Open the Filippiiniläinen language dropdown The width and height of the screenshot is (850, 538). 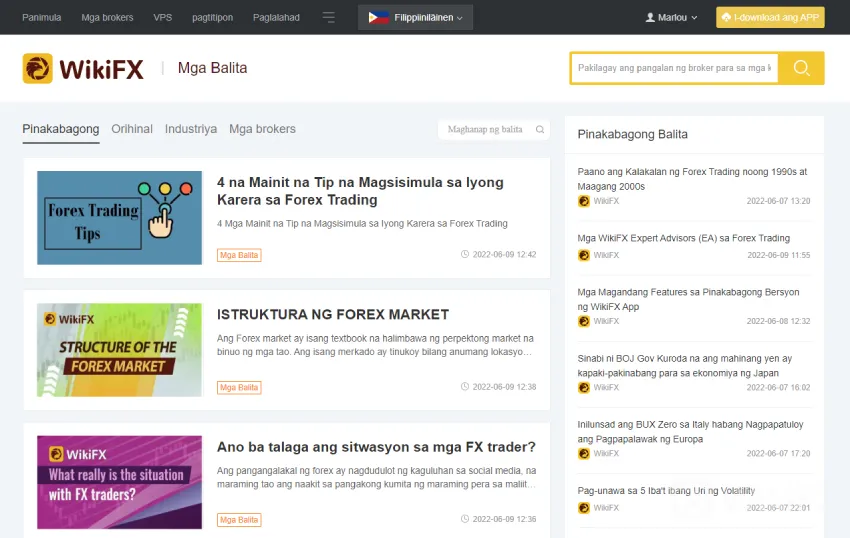[415, 17]
